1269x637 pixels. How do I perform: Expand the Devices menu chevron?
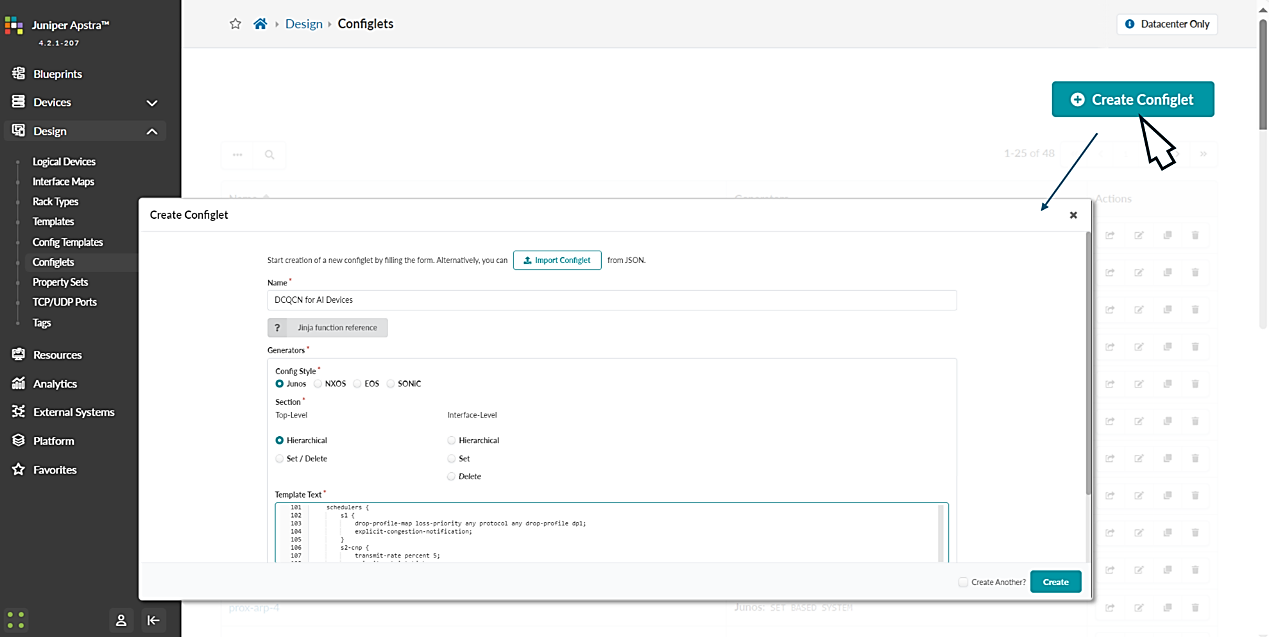point(152,103)
